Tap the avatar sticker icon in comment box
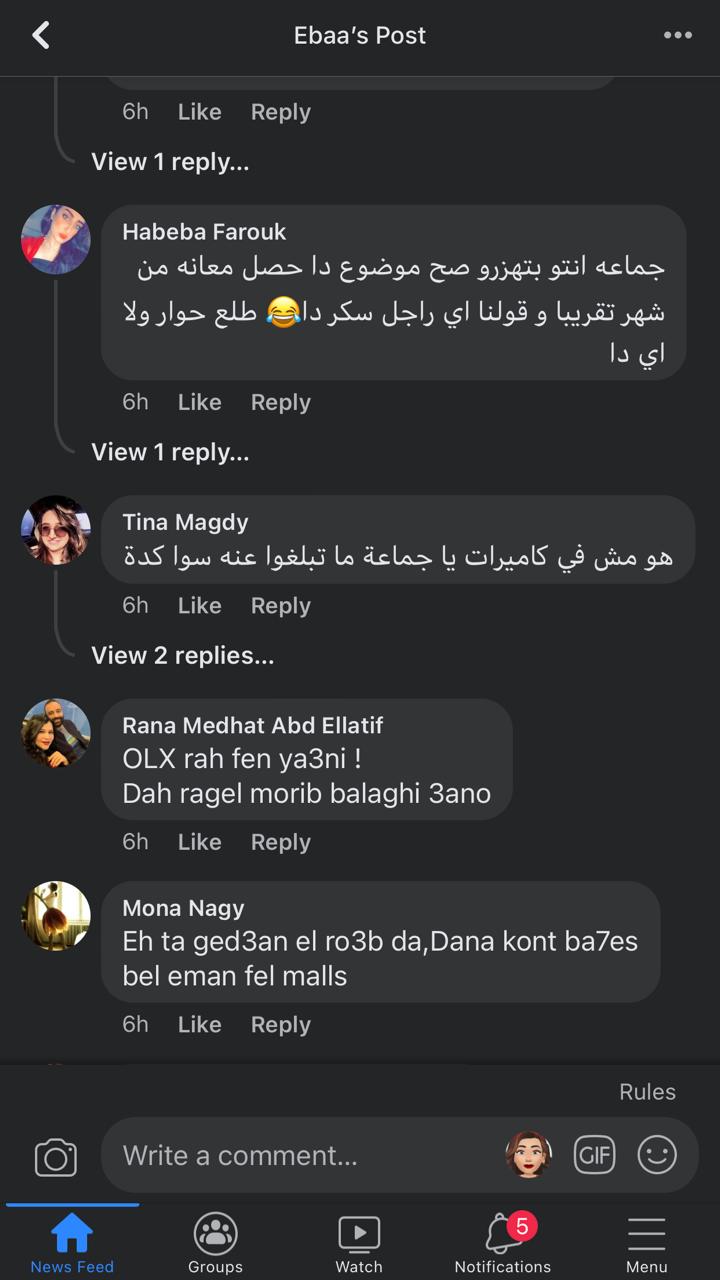This screenshot has width=720, height=1280. tap(528, 1155)
